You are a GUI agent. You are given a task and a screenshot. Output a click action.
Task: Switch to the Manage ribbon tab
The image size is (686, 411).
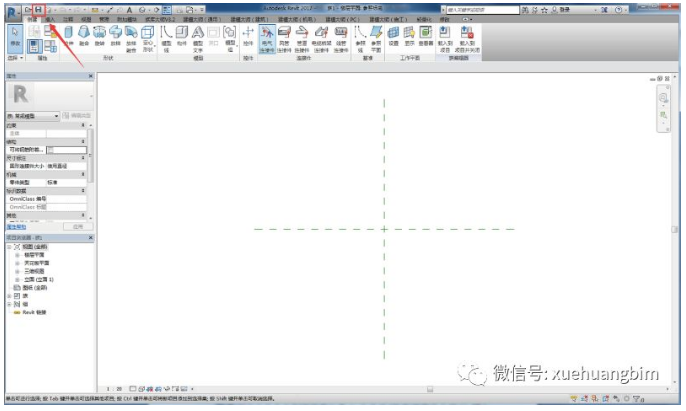pyautogui.click(x=104, y=19)
